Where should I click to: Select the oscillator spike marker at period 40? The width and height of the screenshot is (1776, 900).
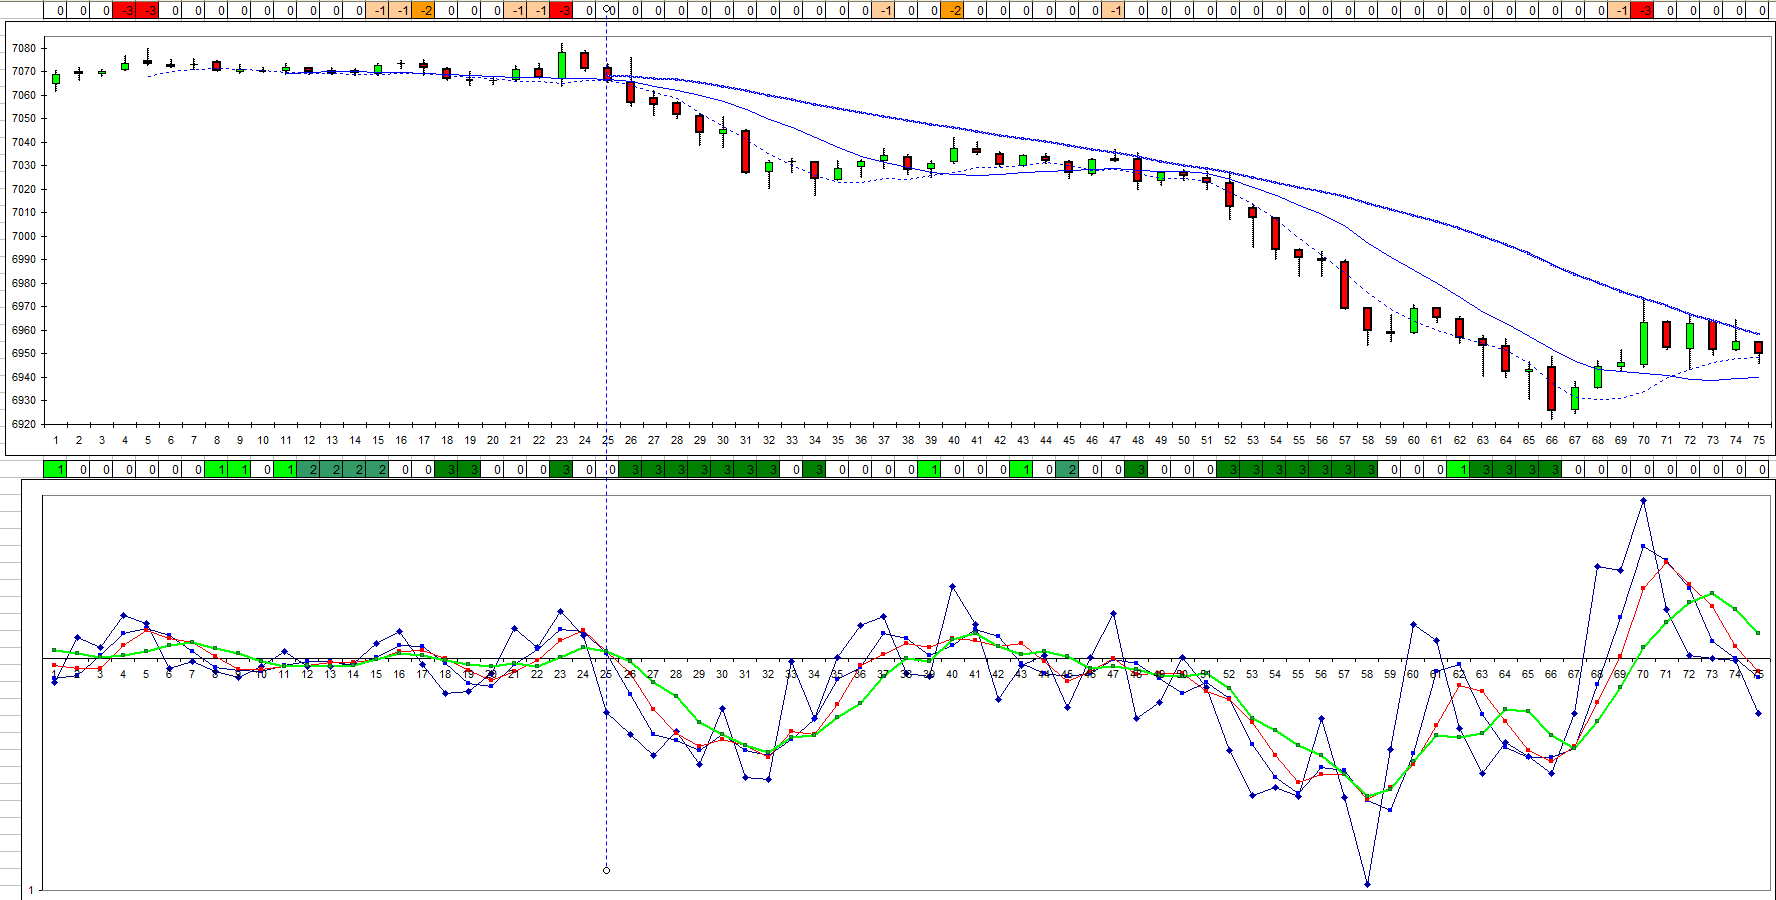point(952,586)
